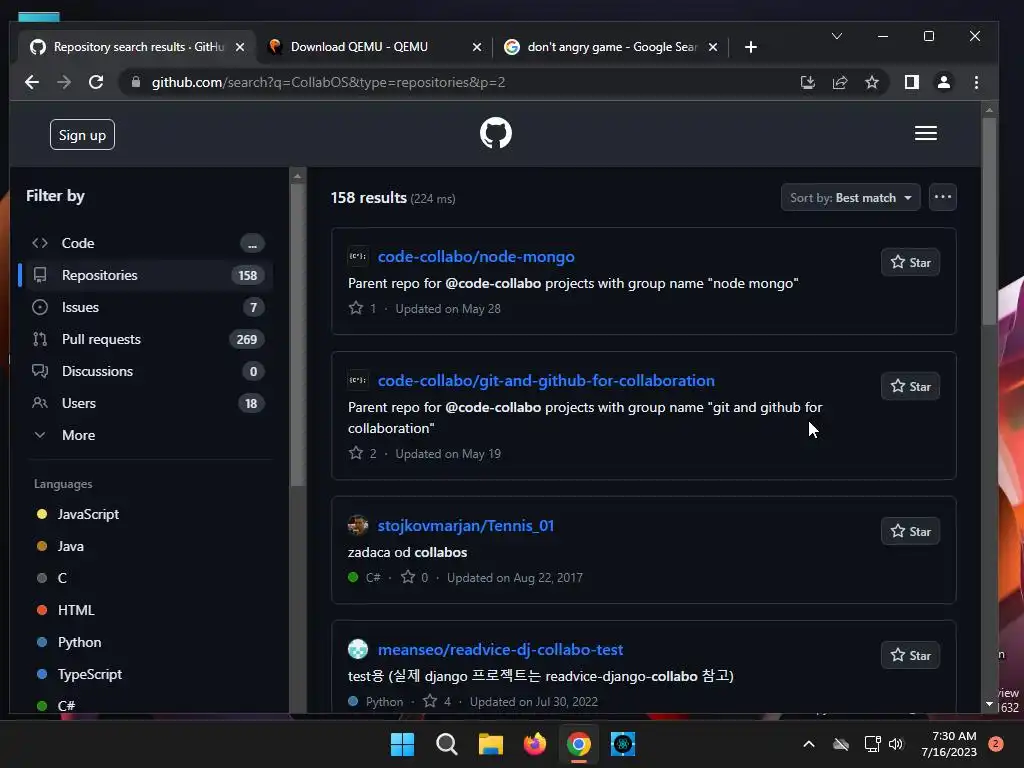The height and width of the screenshot is (768, 1024).
Task: Open the stojkovmarjan/Tennis_01 repository link
Action: pos(466,526)
